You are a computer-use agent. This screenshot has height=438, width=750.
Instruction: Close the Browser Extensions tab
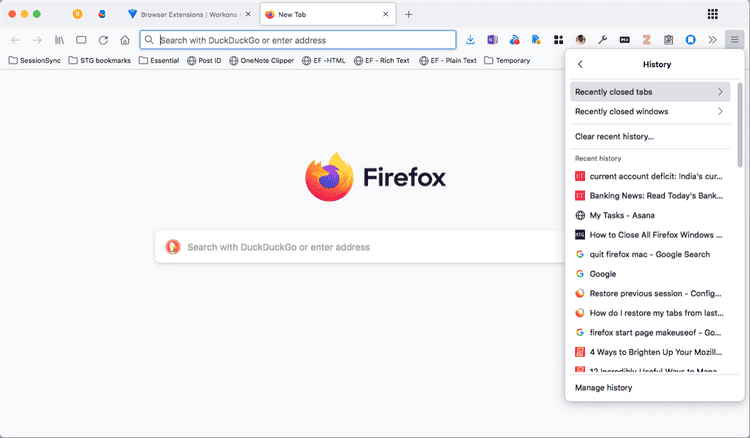click(x=248, y=14)
